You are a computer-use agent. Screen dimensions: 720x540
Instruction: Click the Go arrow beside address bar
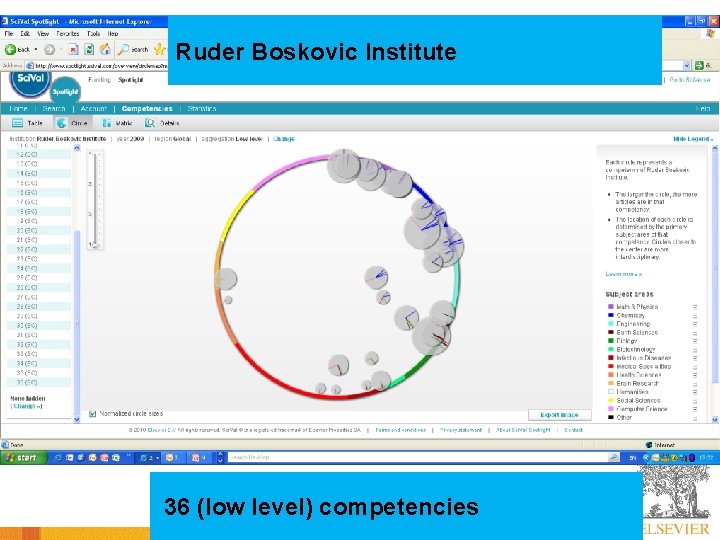pos(699,66)
